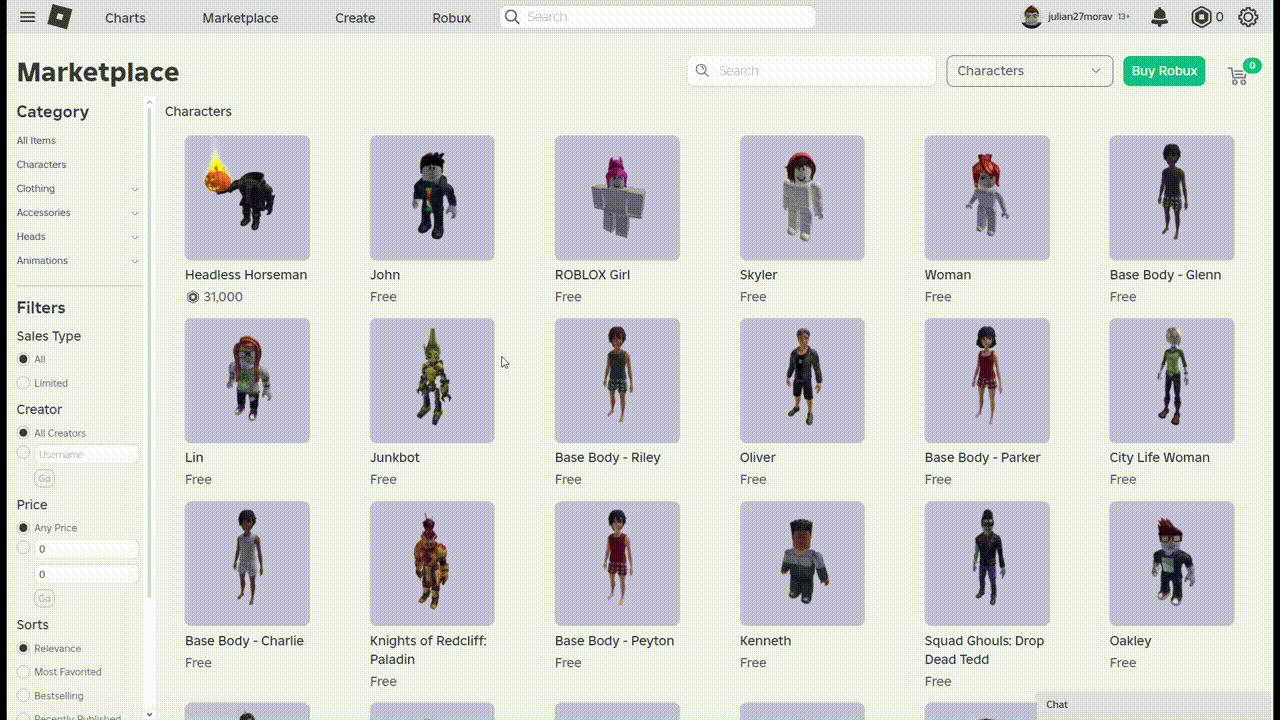Select Characters in the Category sidebar

coord(41,165)
